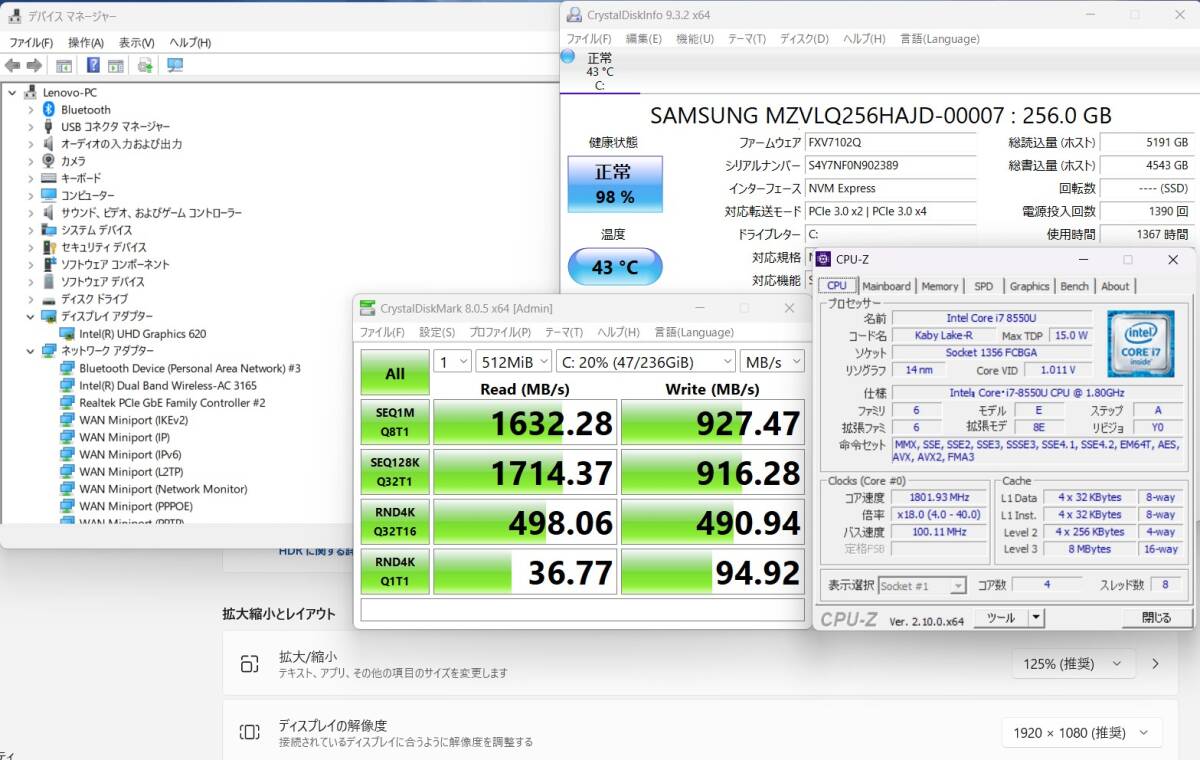Image resolution: width=1200 pixels, height=760 pixels.
Task: Select the キーボード category icon
Action: point(49,178)
